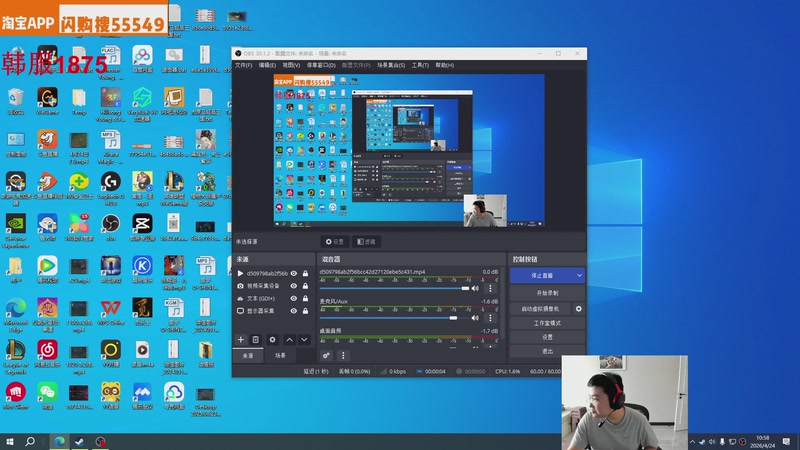Viewport: 800px width, 450px height.
Task: Open the 工具(T) menu
Action: pos(420,65)
